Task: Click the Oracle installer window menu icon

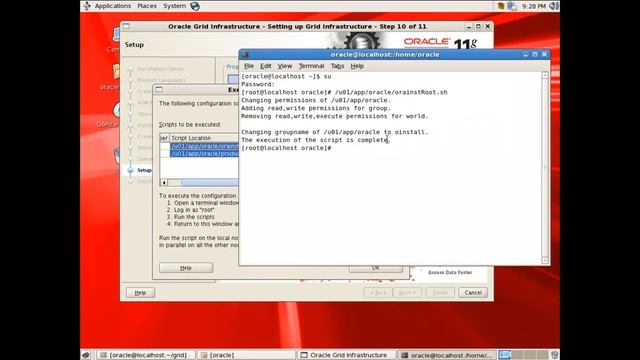Action: pyautogui.click(x=126, y=26)
